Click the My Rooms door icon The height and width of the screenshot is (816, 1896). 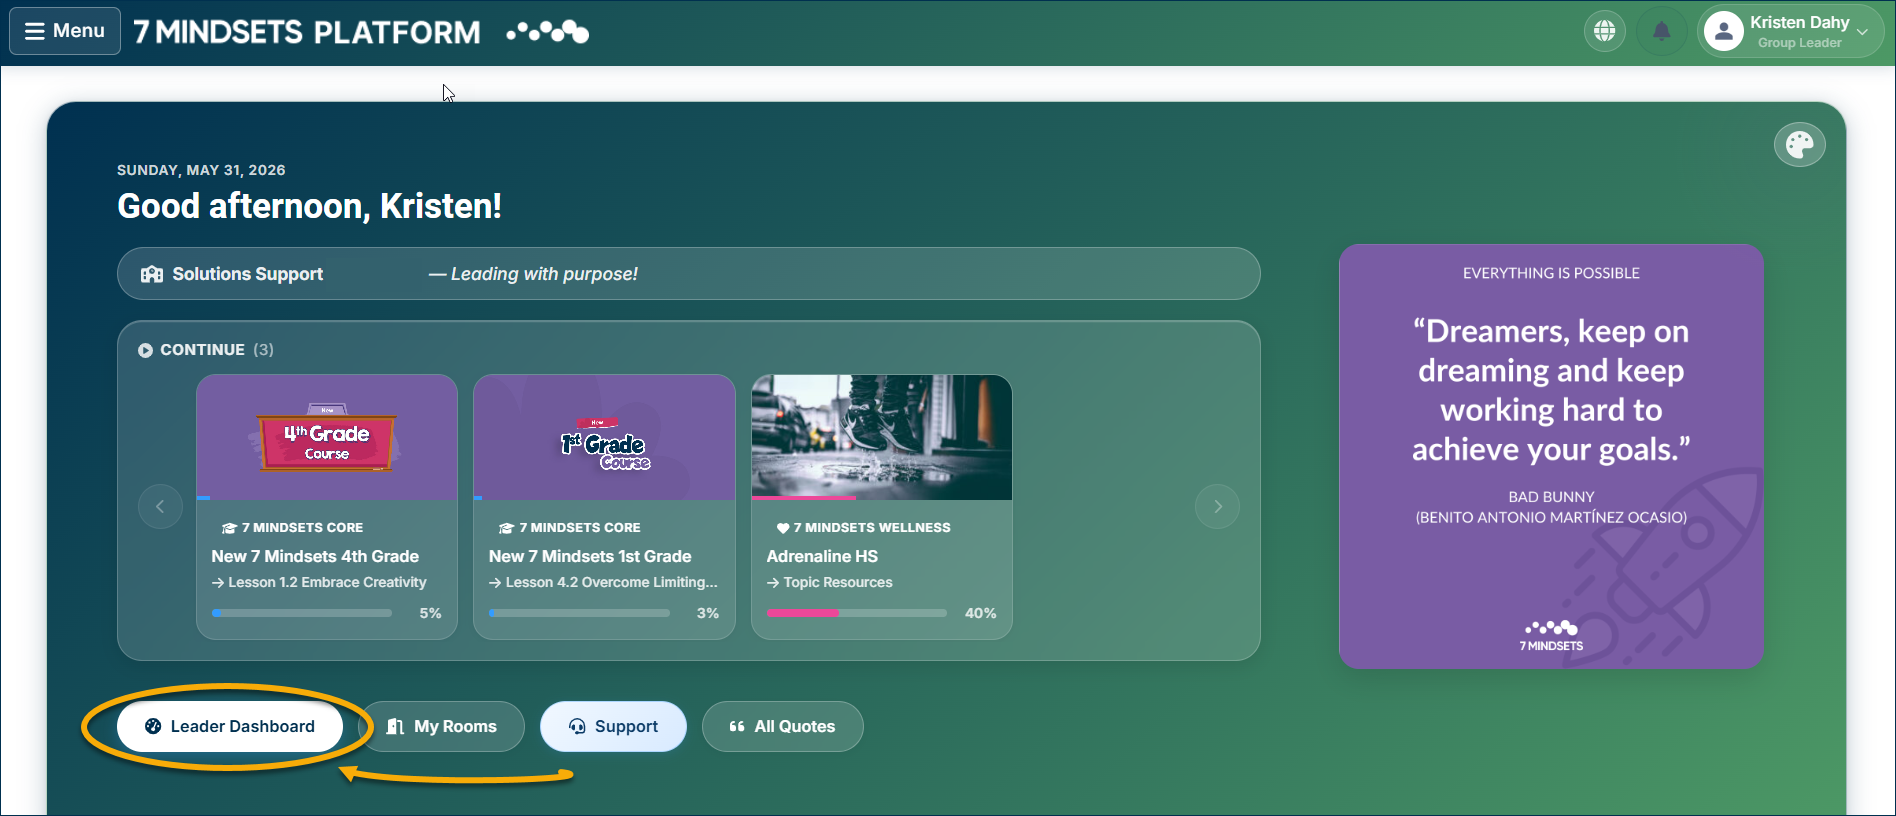click(396, 726)
